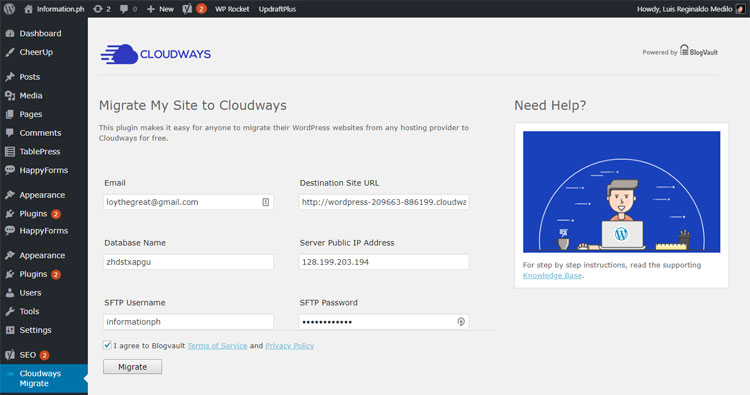
Task: Click the Migrate button
Action: coord(132,367)
